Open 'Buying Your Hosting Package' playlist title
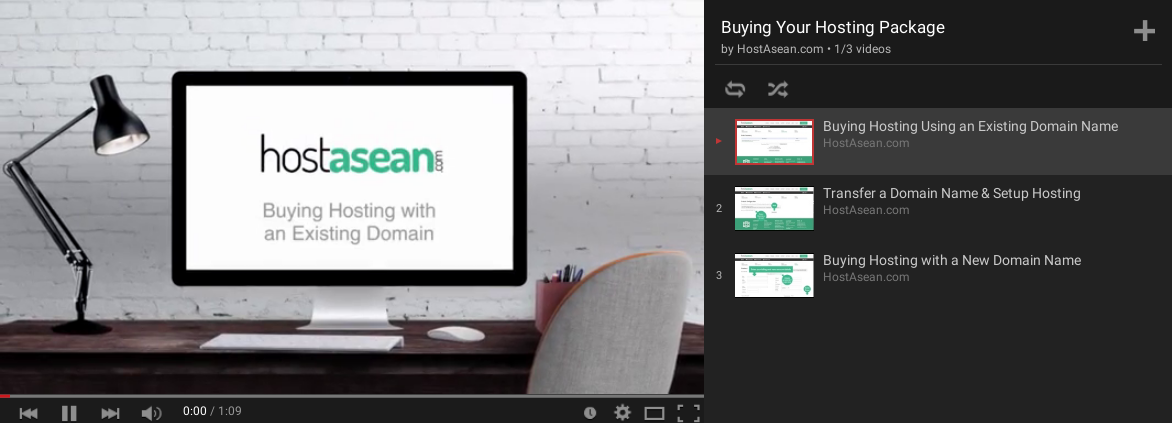This screenshot has width=1172, height=423. (x=833, y=28)
